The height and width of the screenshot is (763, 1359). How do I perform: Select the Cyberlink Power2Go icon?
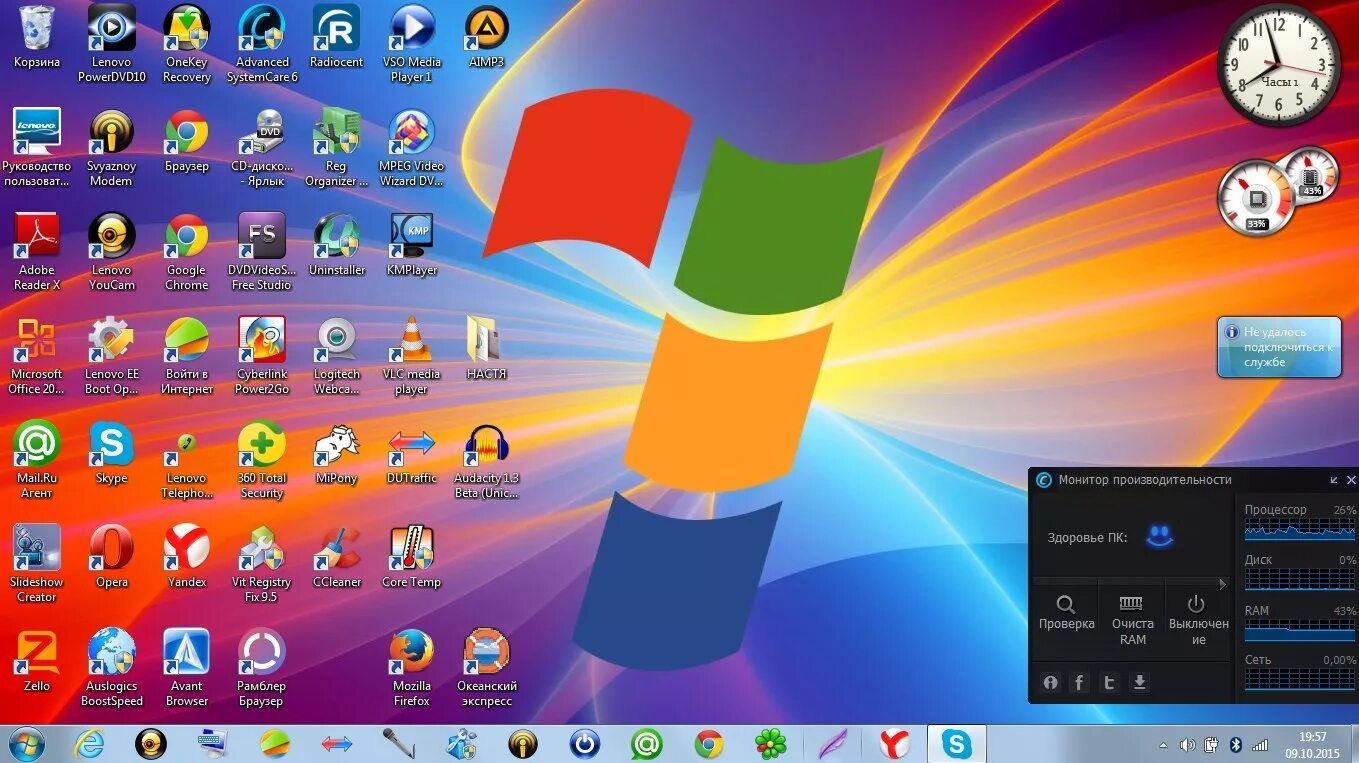click(262, 356)
